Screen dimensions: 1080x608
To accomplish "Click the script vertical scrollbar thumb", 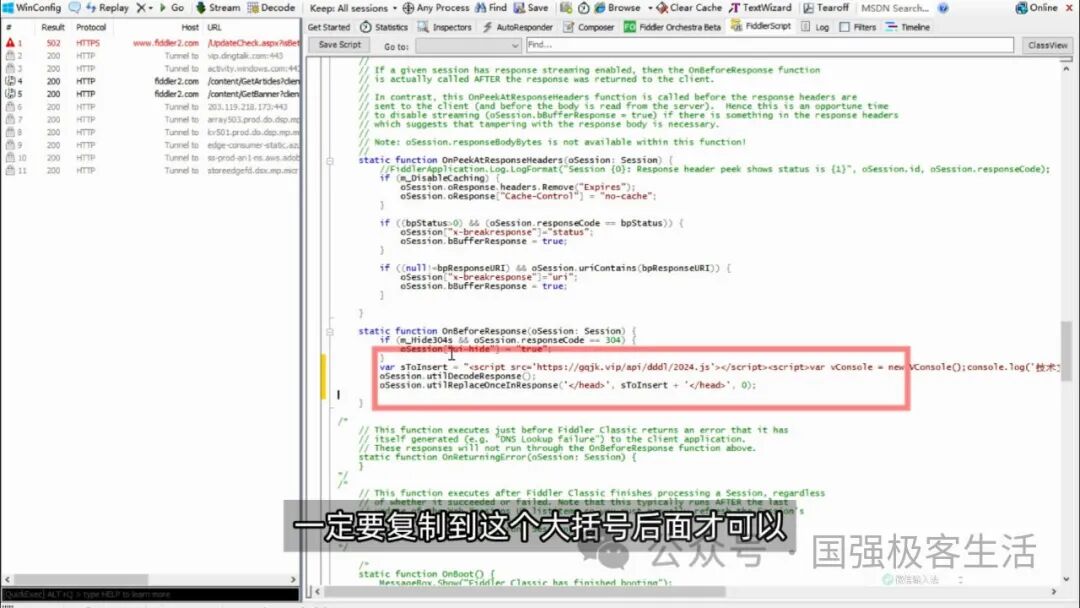I will (1066, 351).
